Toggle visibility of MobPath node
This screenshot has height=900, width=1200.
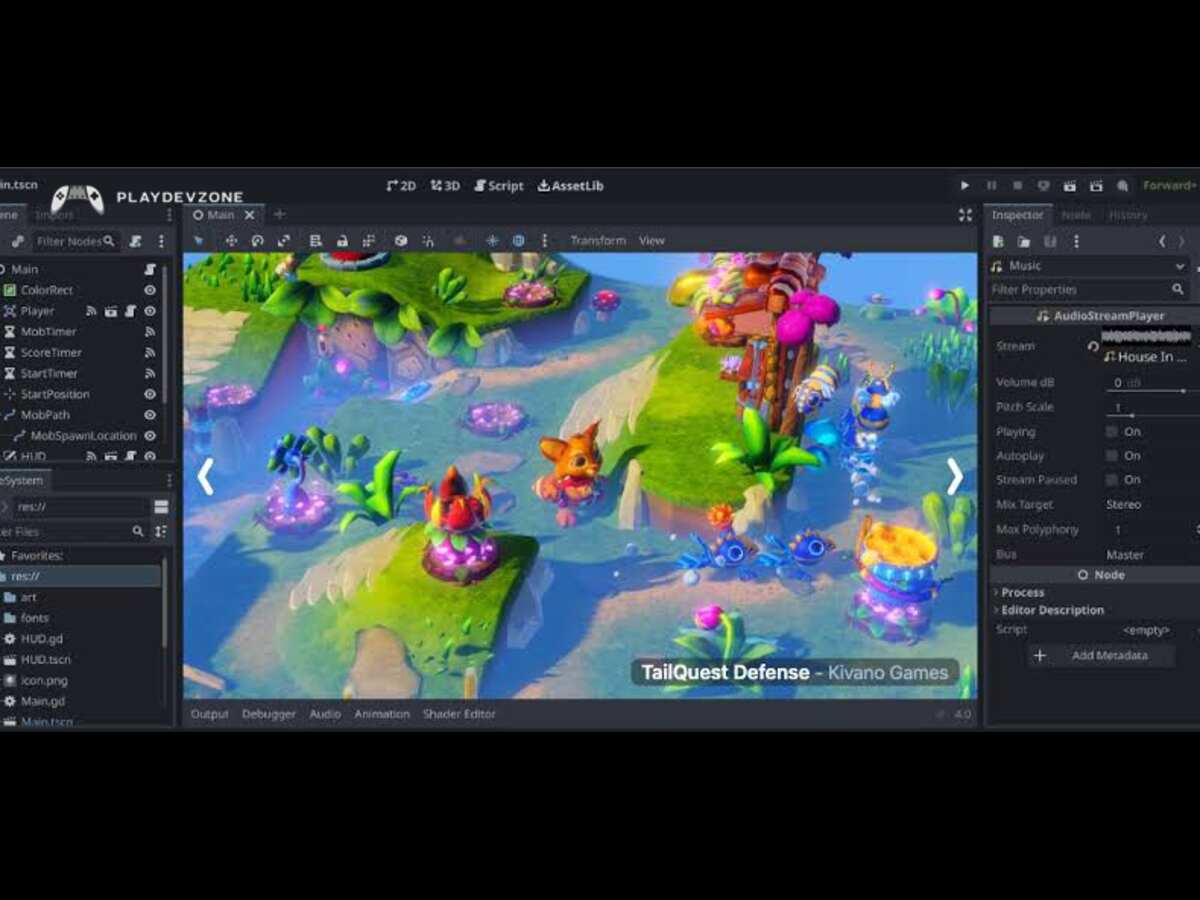click(150, 415)
